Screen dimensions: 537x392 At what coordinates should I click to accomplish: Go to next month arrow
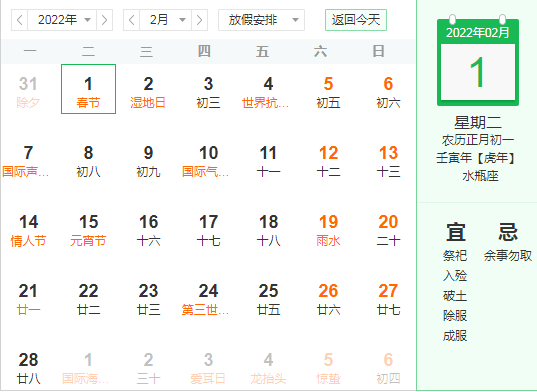pyautogui.click(x=199, y=20)
